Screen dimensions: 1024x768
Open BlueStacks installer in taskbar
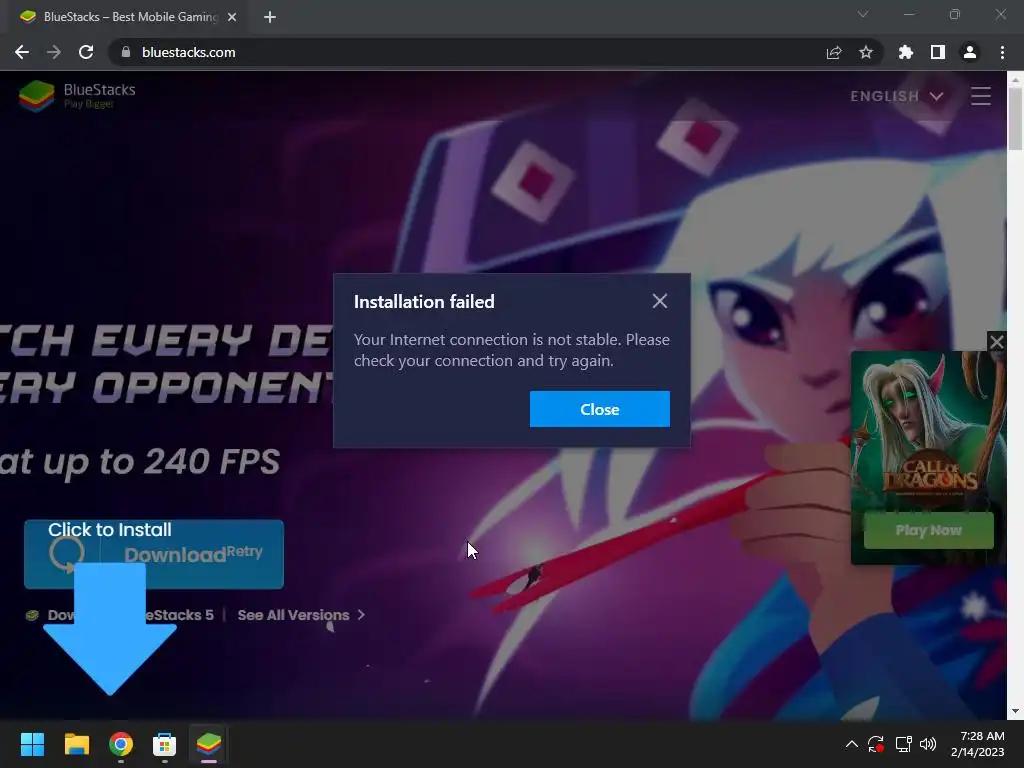[209, 744]
